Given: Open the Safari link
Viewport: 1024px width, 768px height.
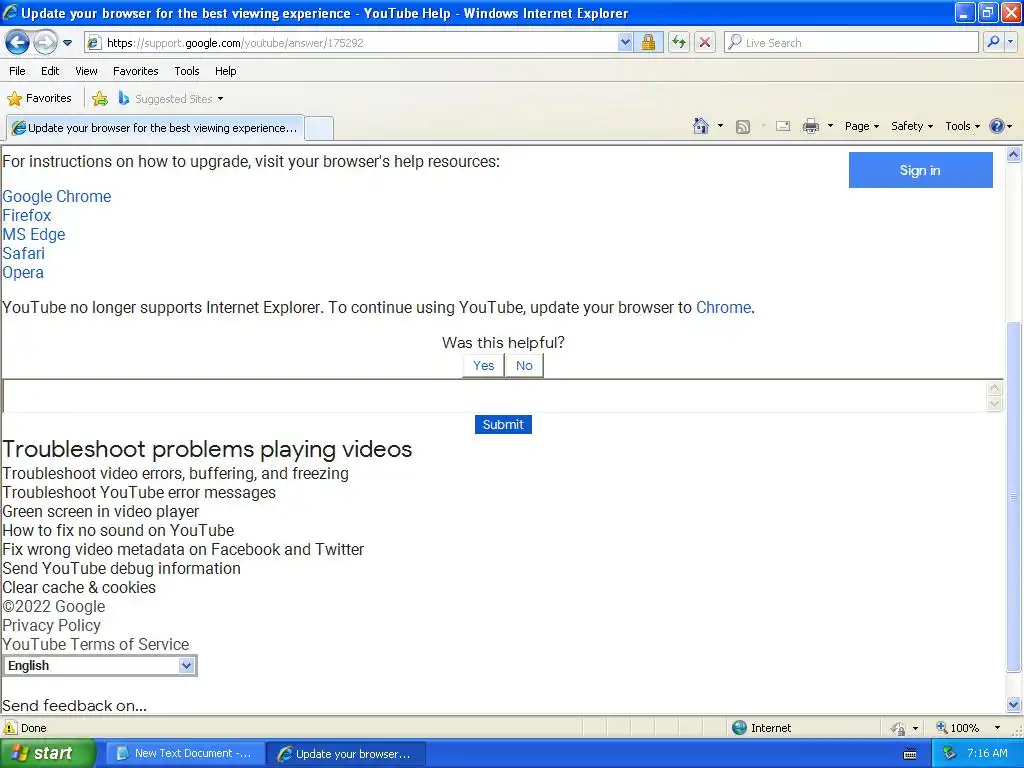Looking at the screenshot, I should pos(24,253).
